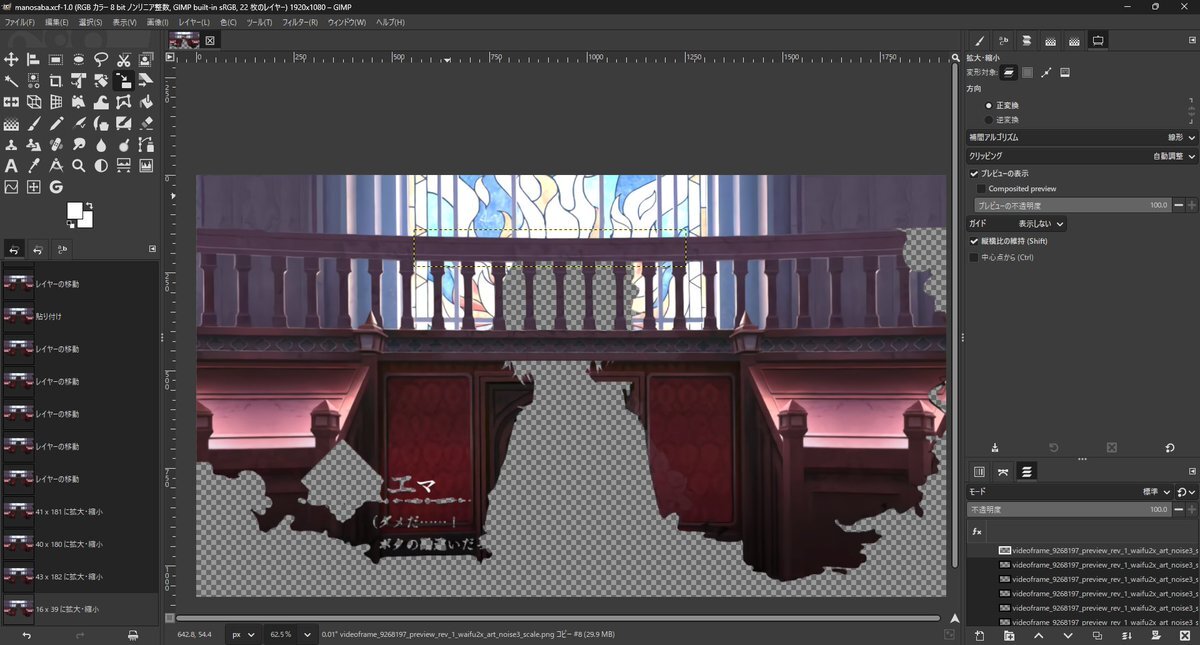Image resolution: width=1200 pixels, height=645 pixels.
Task: Set transform target to layer
Action: [1010, 72]
